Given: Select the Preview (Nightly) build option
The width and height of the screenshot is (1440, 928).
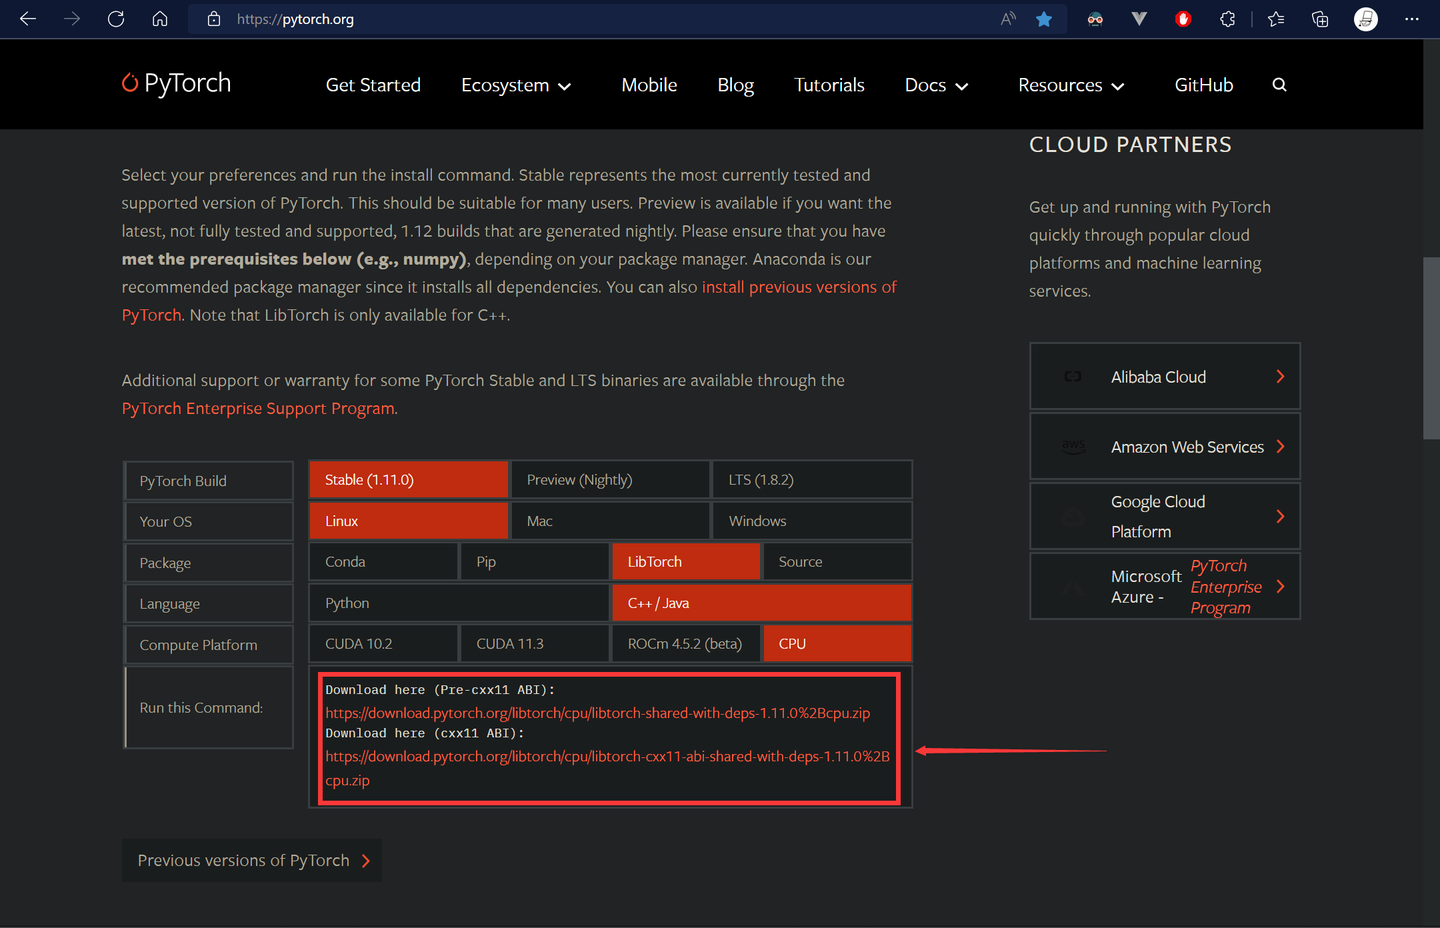Looking at the screenshot, I should pos(610,480).
